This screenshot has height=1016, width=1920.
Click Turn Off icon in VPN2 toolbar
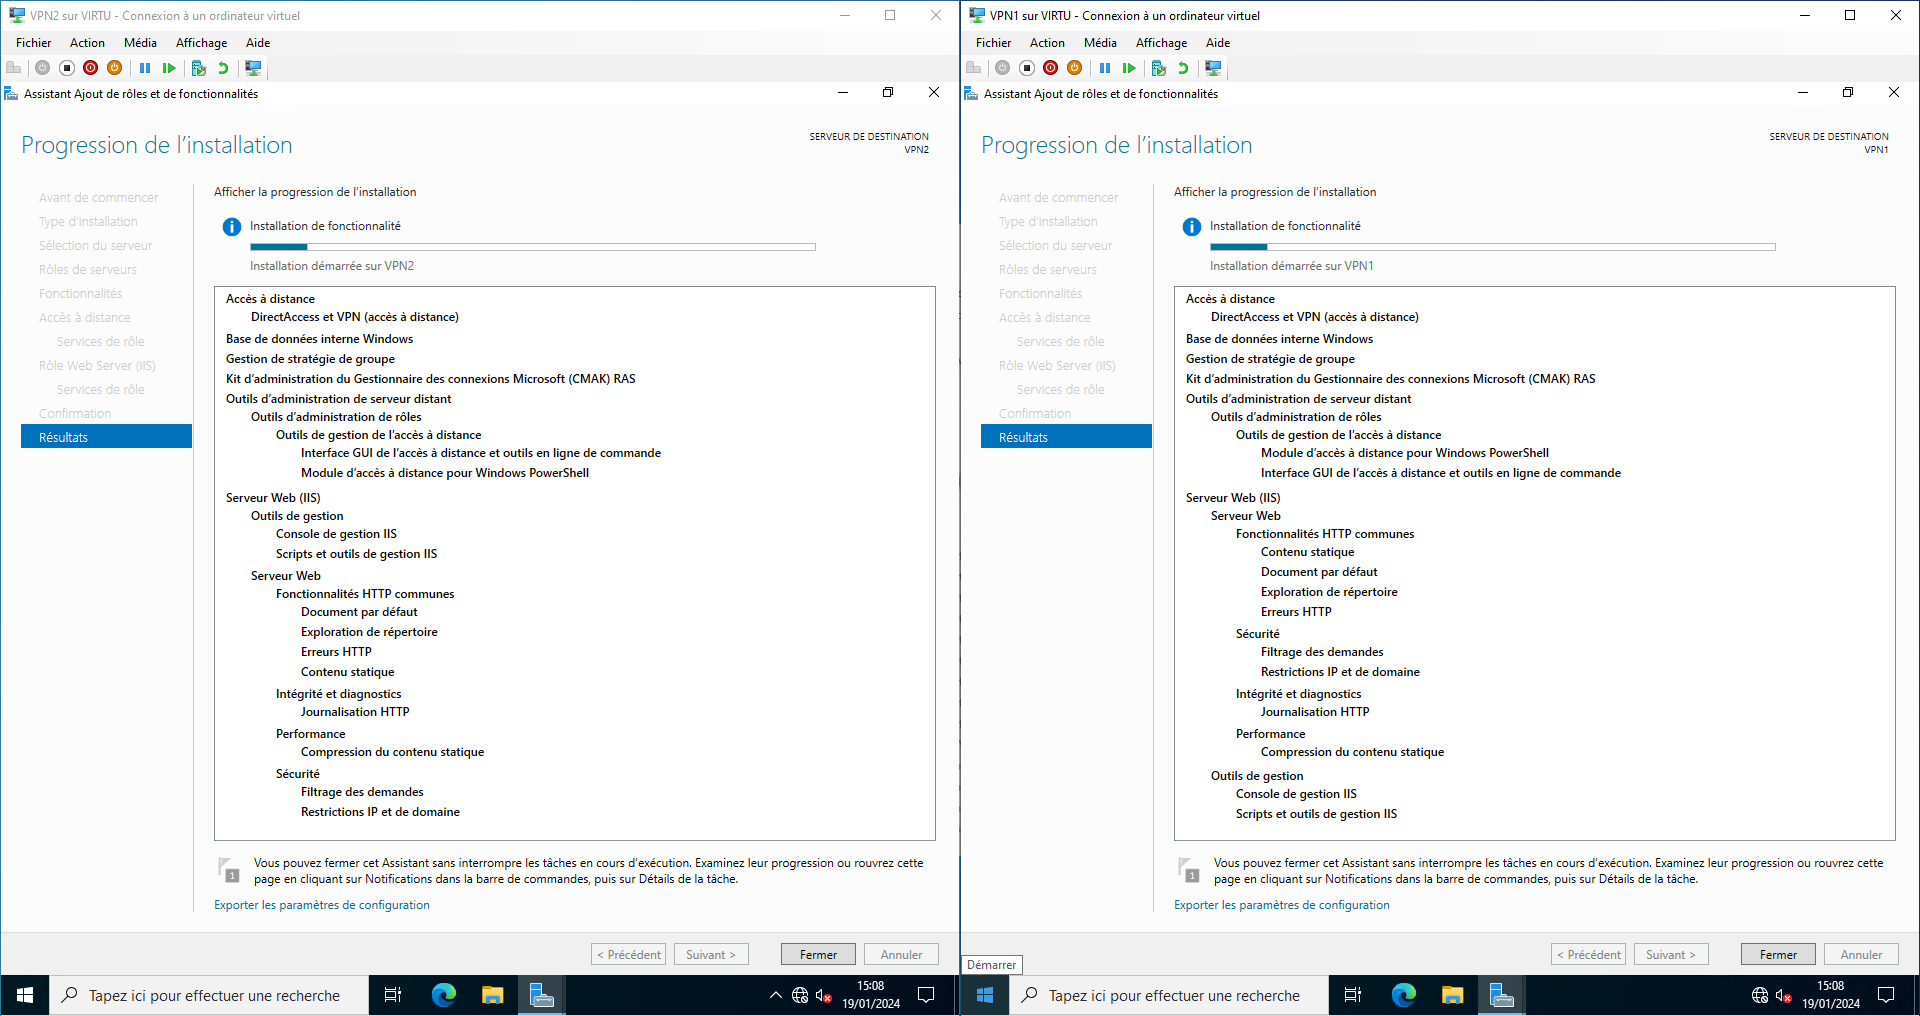coord(67,68)
